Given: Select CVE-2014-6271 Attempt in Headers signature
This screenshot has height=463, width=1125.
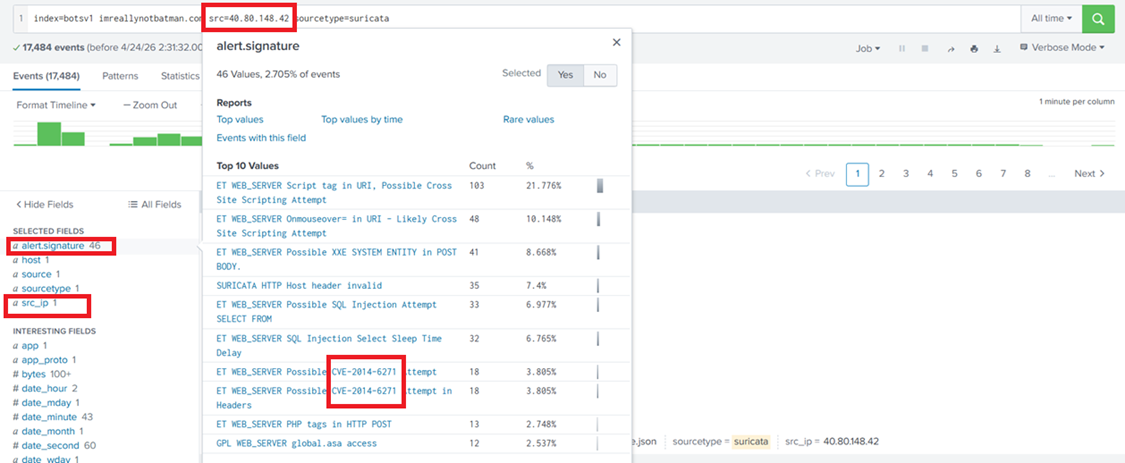Looking at the screenshot, I should (334, 398).
